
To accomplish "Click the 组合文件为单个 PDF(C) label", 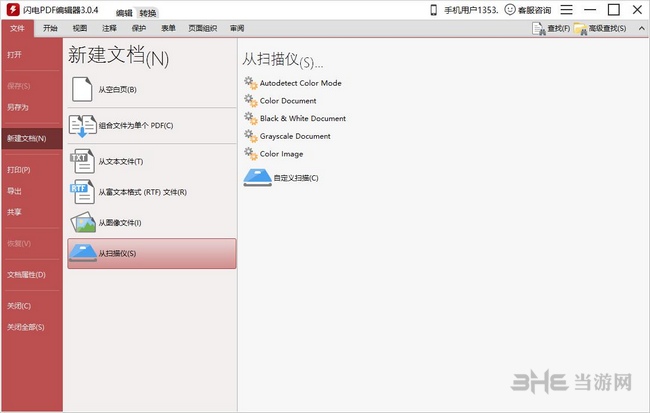I will pos(136,126).
